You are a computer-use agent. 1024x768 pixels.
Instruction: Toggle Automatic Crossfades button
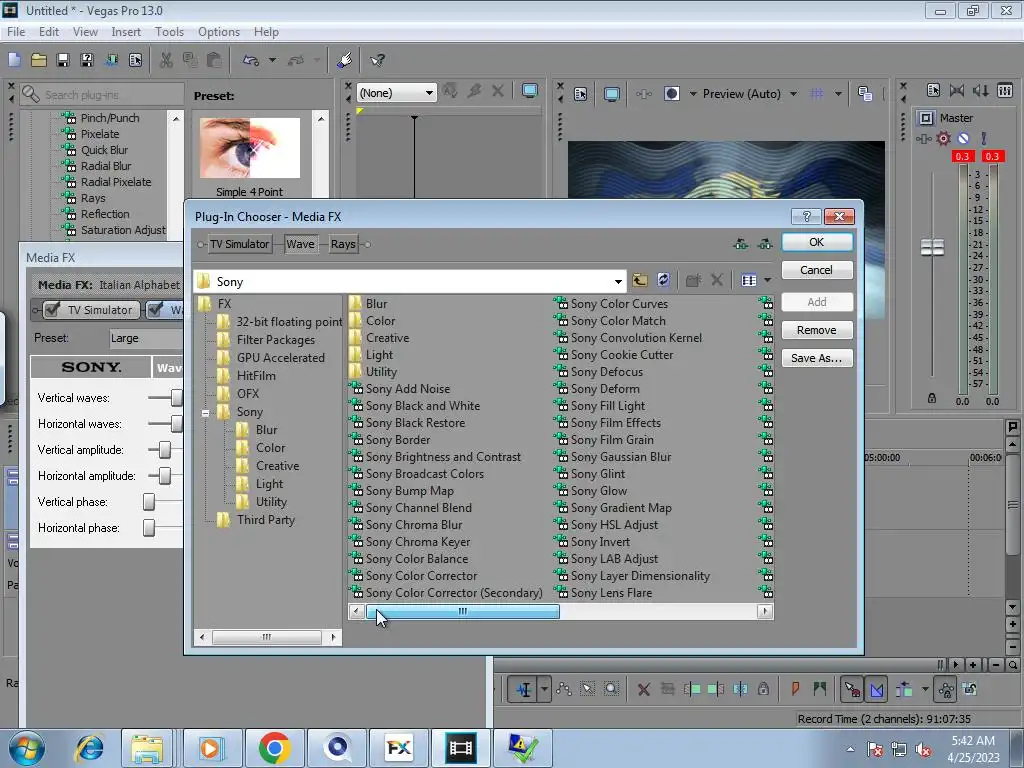tap(876, 689)
